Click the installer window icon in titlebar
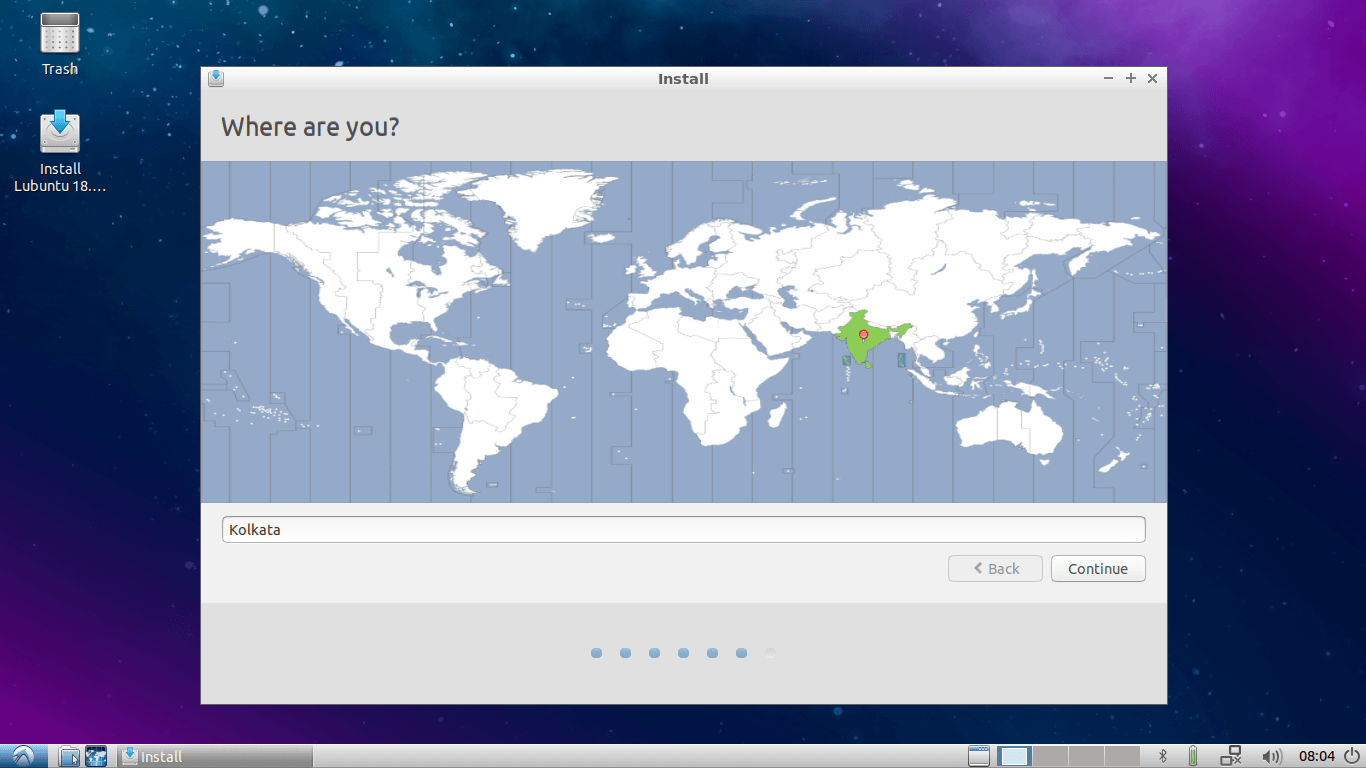Image resolution: width=1366 pixels, height=768 pixels. [215, 78]
